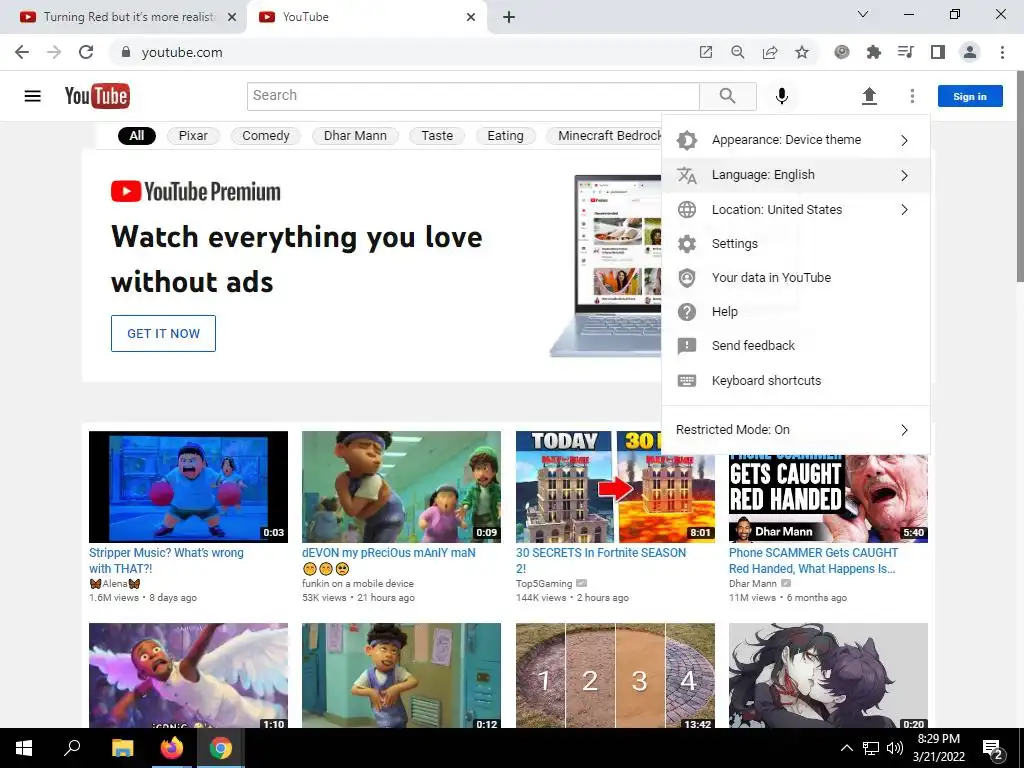Click the Sign in button
Screen dimensions: 1024x768
[x=970, y=96]
